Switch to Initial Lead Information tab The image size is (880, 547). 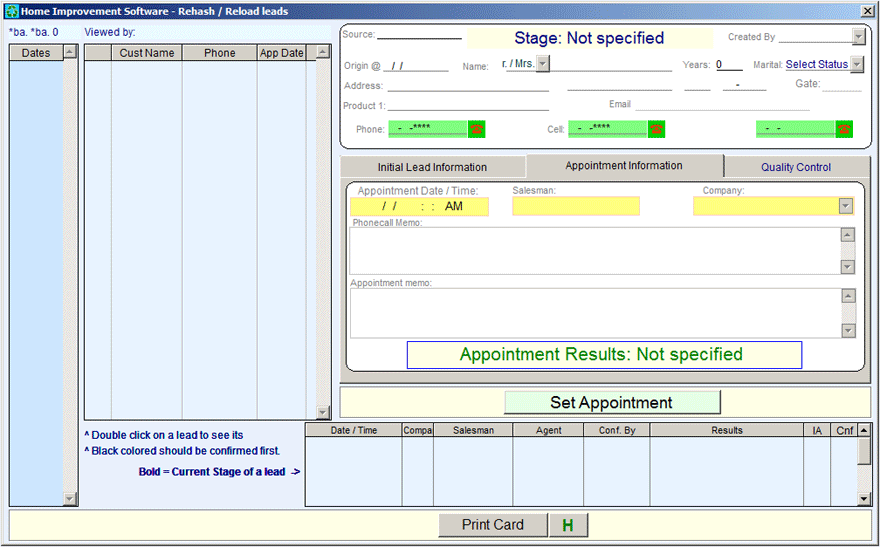(432, 167)
